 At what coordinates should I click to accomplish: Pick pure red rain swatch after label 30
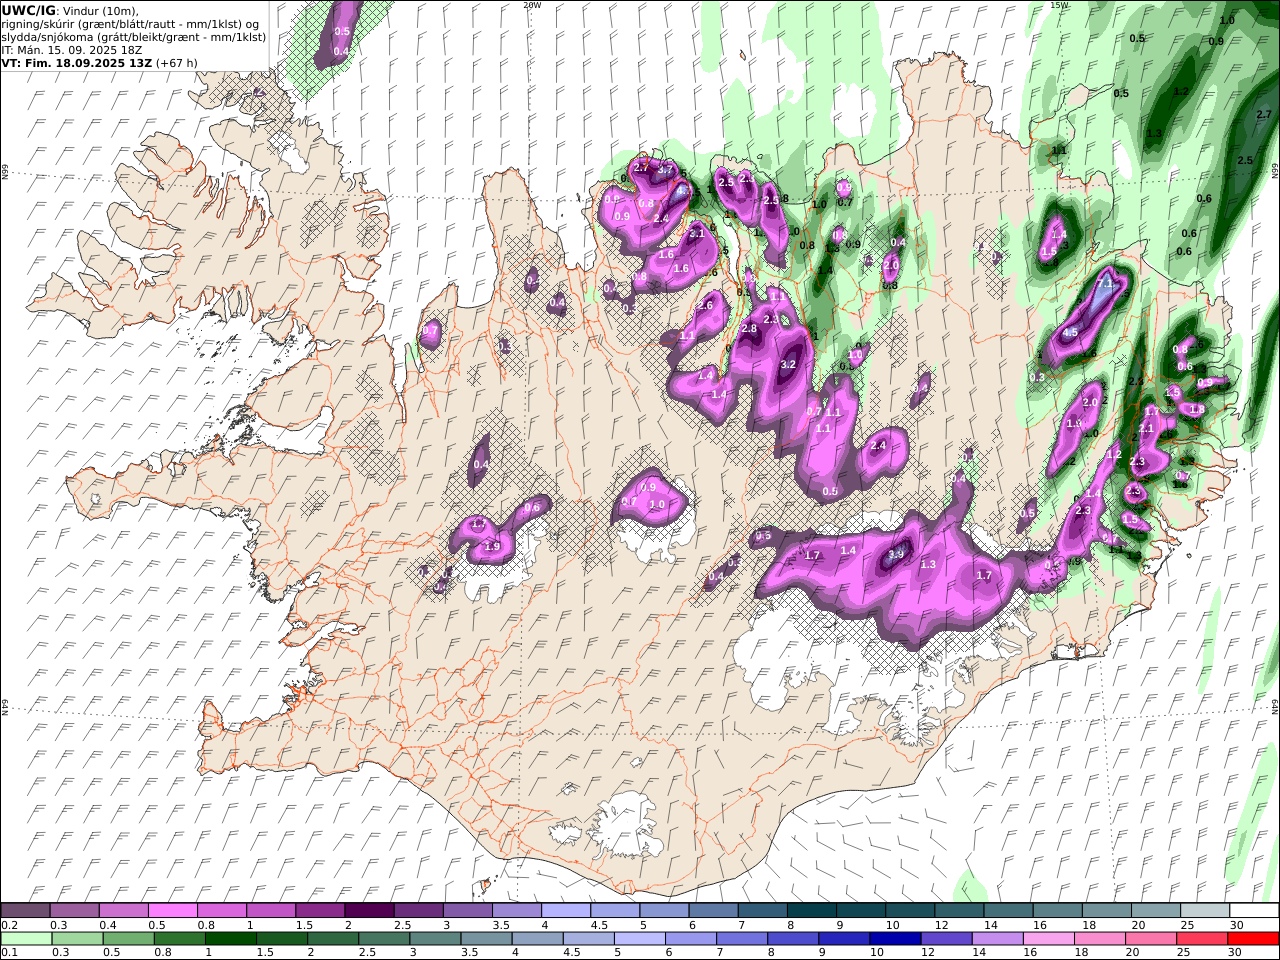(1252, 939)
